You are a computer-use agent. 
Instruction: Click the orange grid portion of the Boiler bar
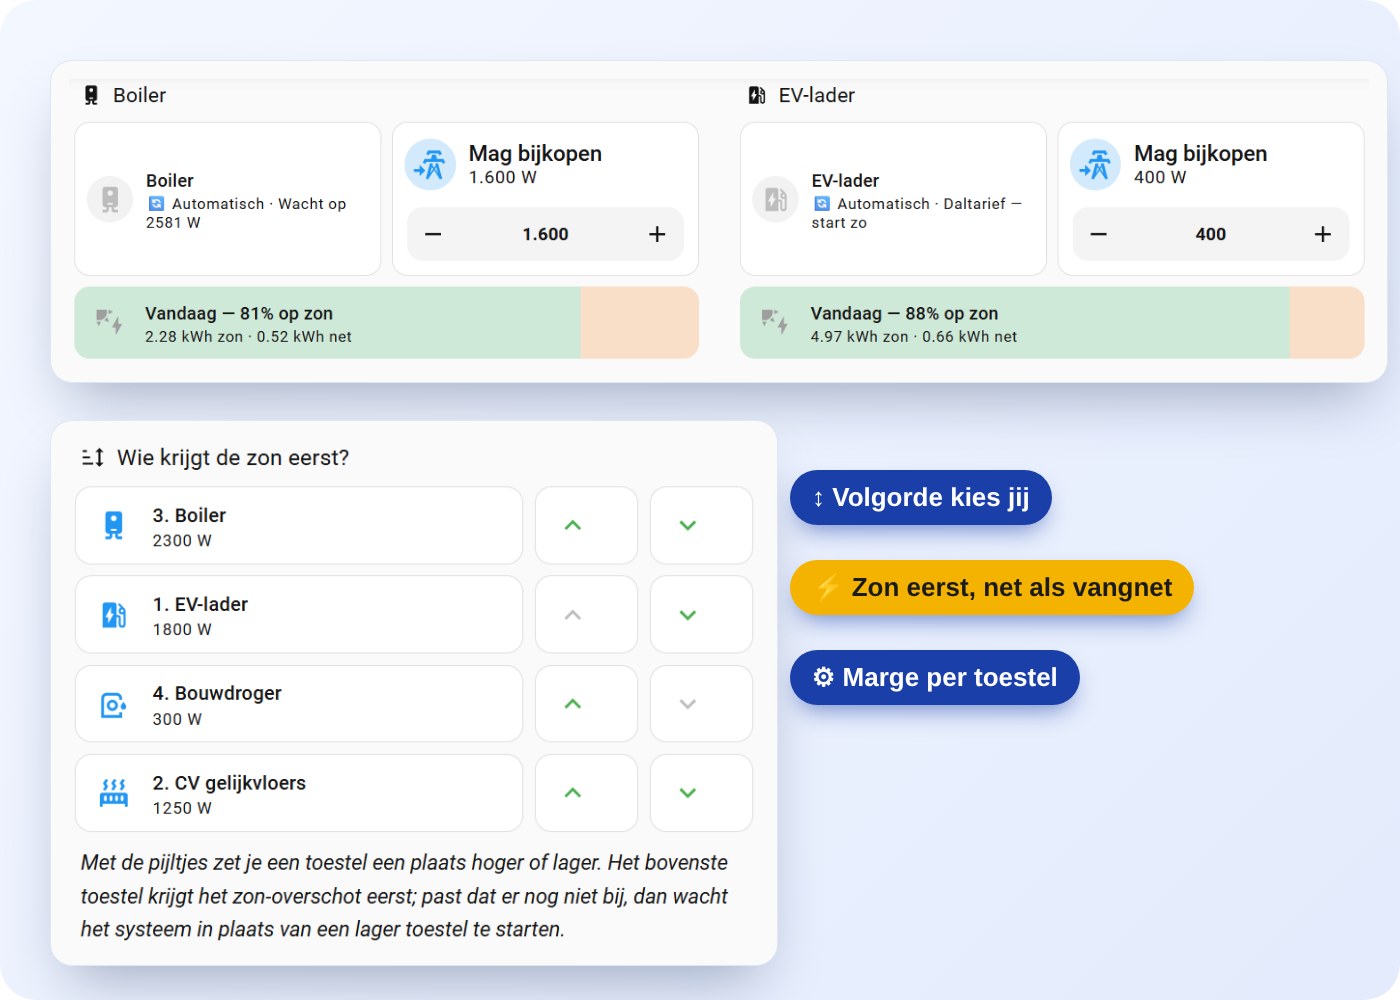[x=640, y=323]
